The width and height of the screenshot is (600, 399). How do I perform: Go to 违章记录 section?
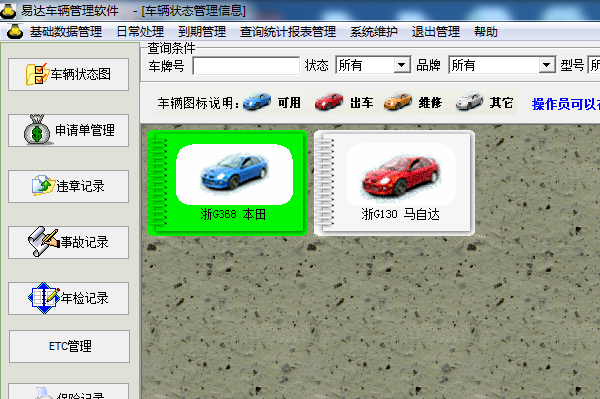point(68,186)
